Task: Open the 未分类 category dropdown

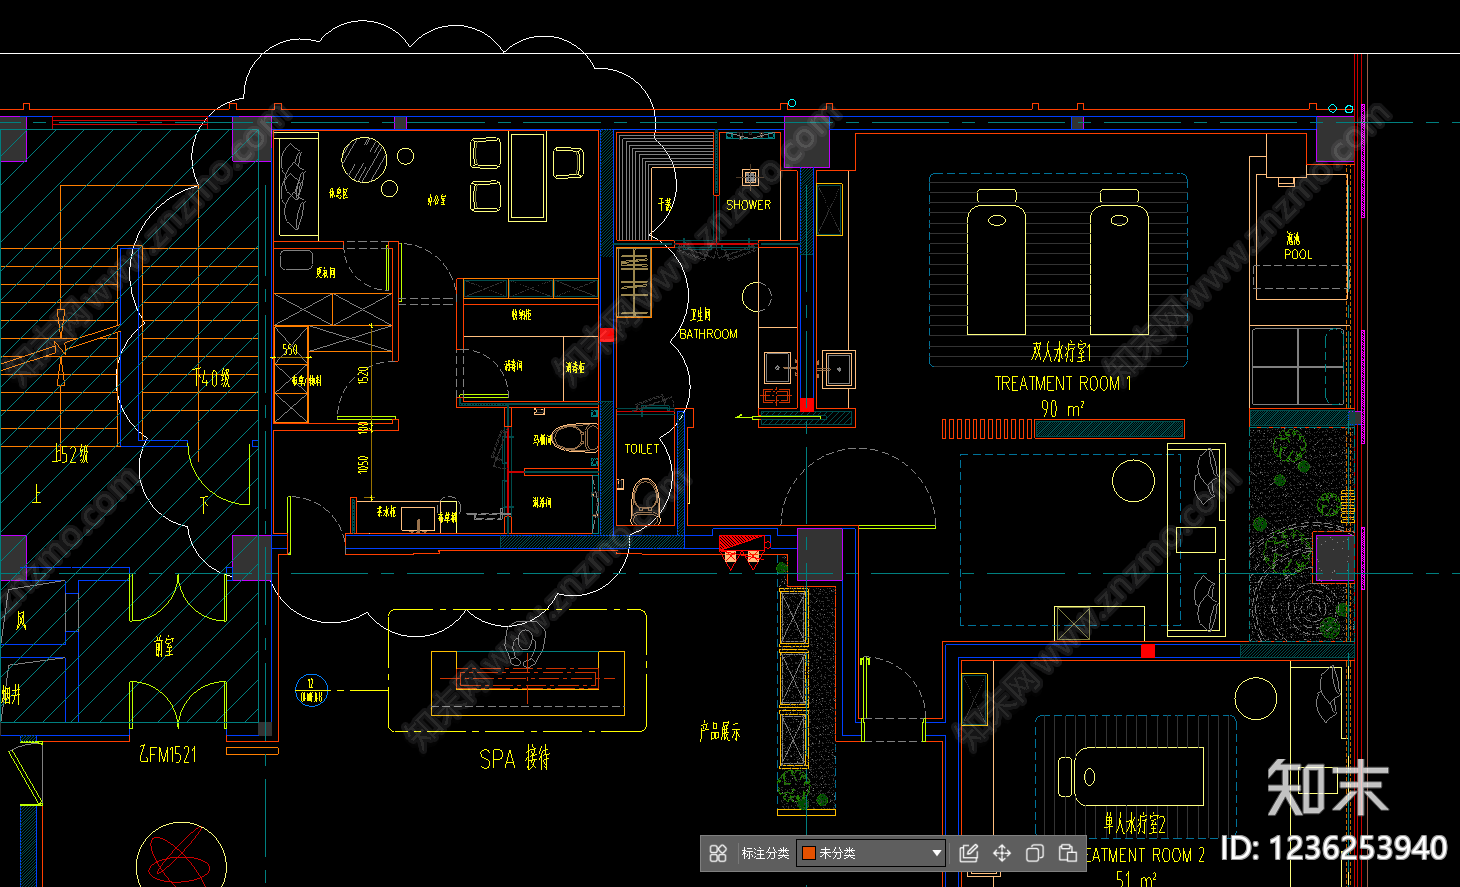Action: pyautogui.click(x=871, y=853)
